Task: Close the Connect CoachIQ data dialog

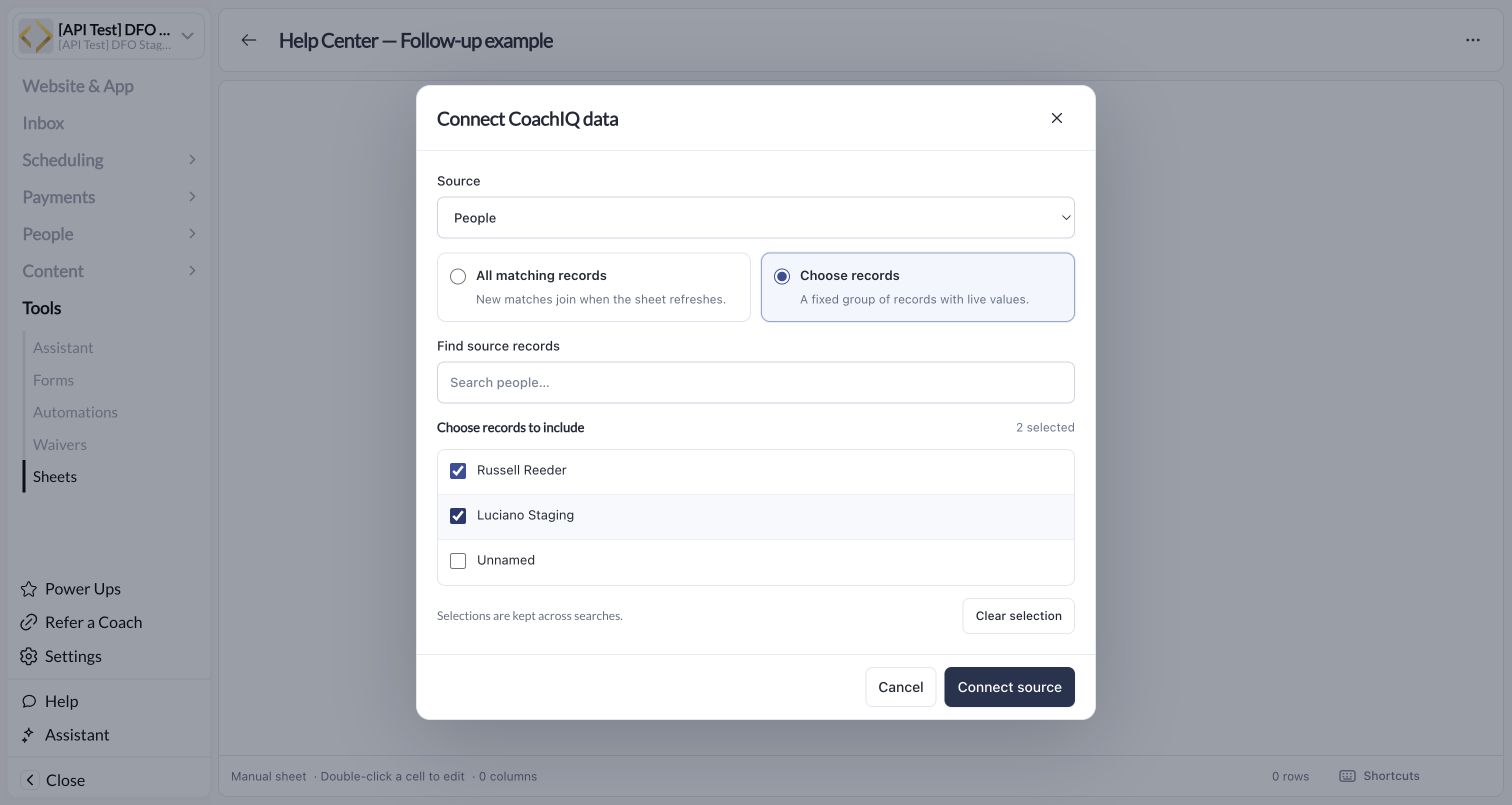Action: tap(1056, 118)
